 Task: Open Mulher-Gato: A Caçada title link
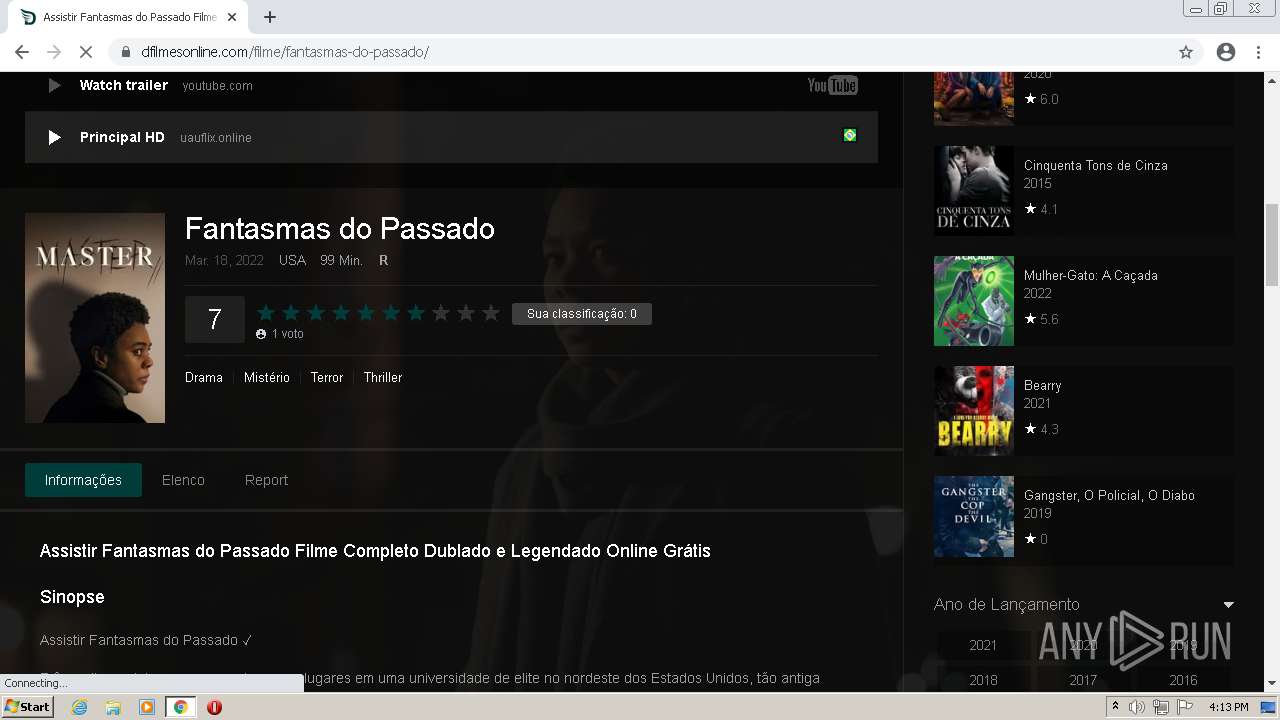(x=1091, y=276)
